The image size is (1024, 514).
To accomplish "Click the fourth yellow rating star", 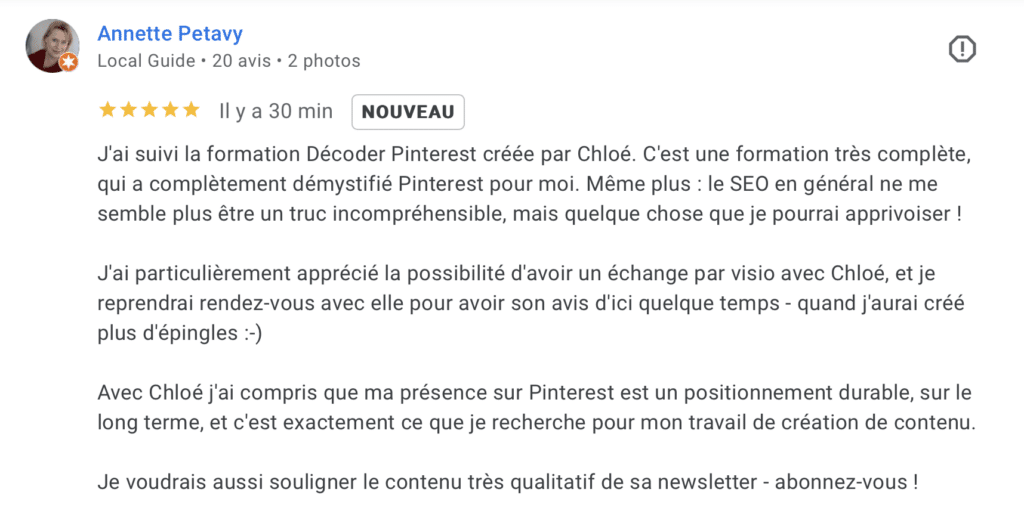I will click(170, 110).
